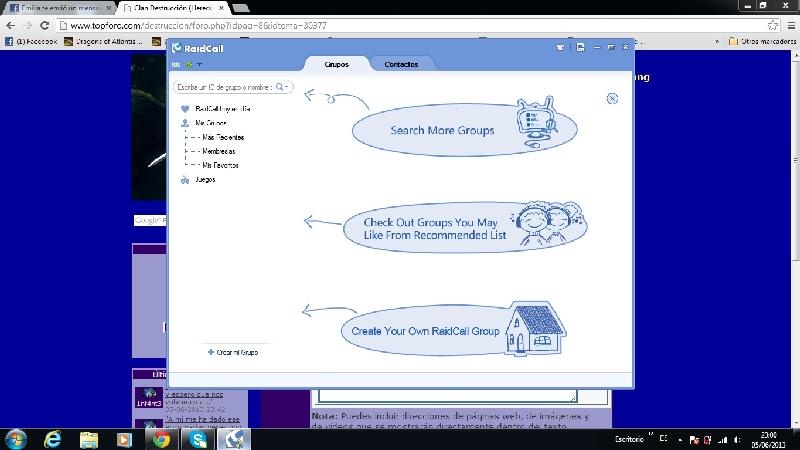This screenshot has width=800, height=450.
Task: Select Membresías under Mis Grupos
Action: pos(218,151)
